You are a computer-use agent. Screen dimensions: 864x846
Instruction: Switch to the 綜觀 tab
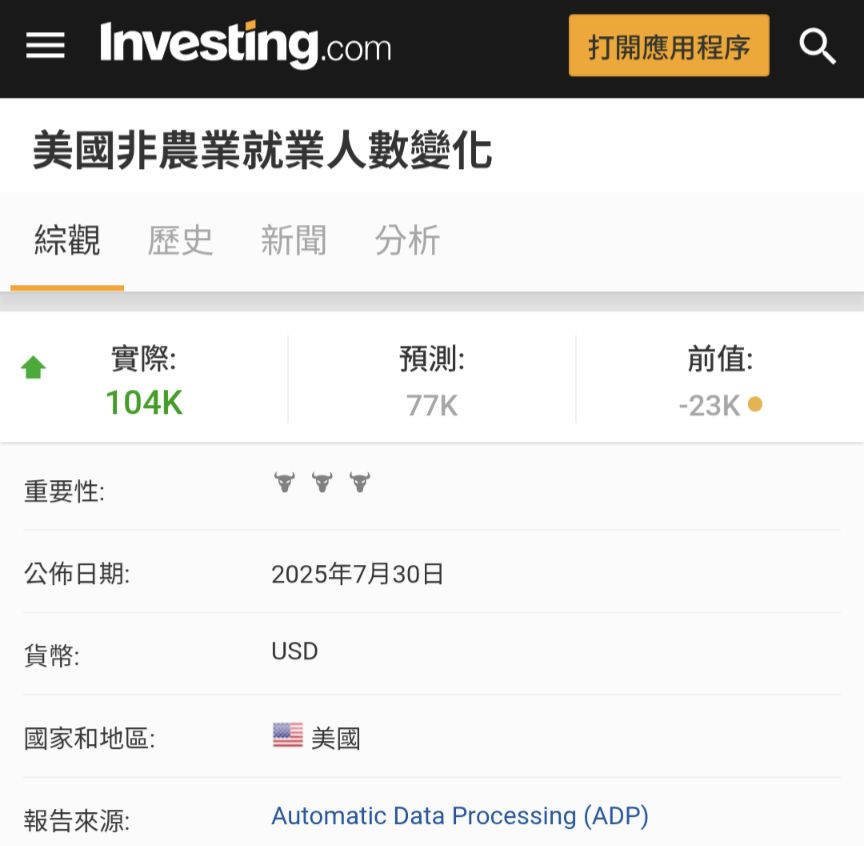[x=67, y=241]
